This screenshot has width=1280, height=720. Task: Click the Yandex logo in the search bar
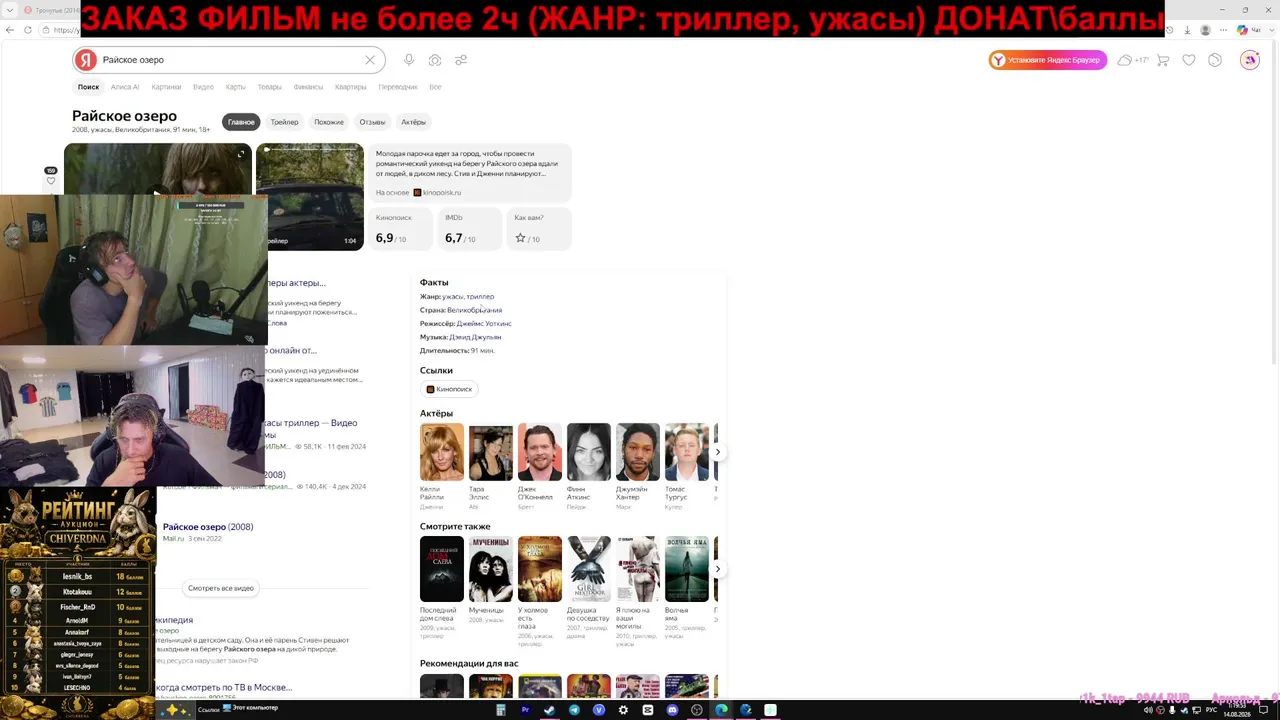coord(86,60)
